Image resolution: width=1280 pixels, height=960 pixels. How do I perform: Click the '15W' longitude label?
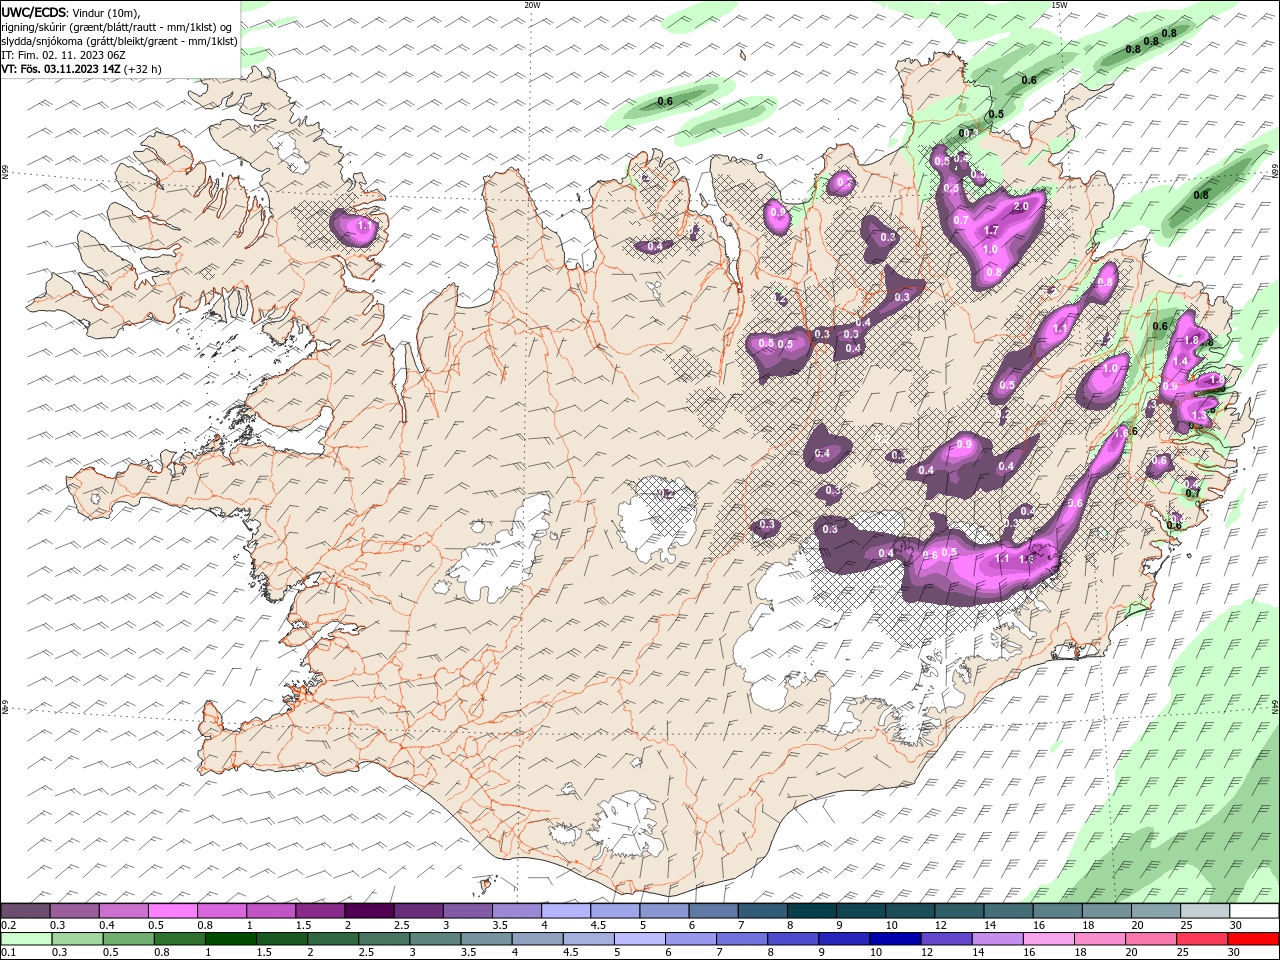[1059, 5]
